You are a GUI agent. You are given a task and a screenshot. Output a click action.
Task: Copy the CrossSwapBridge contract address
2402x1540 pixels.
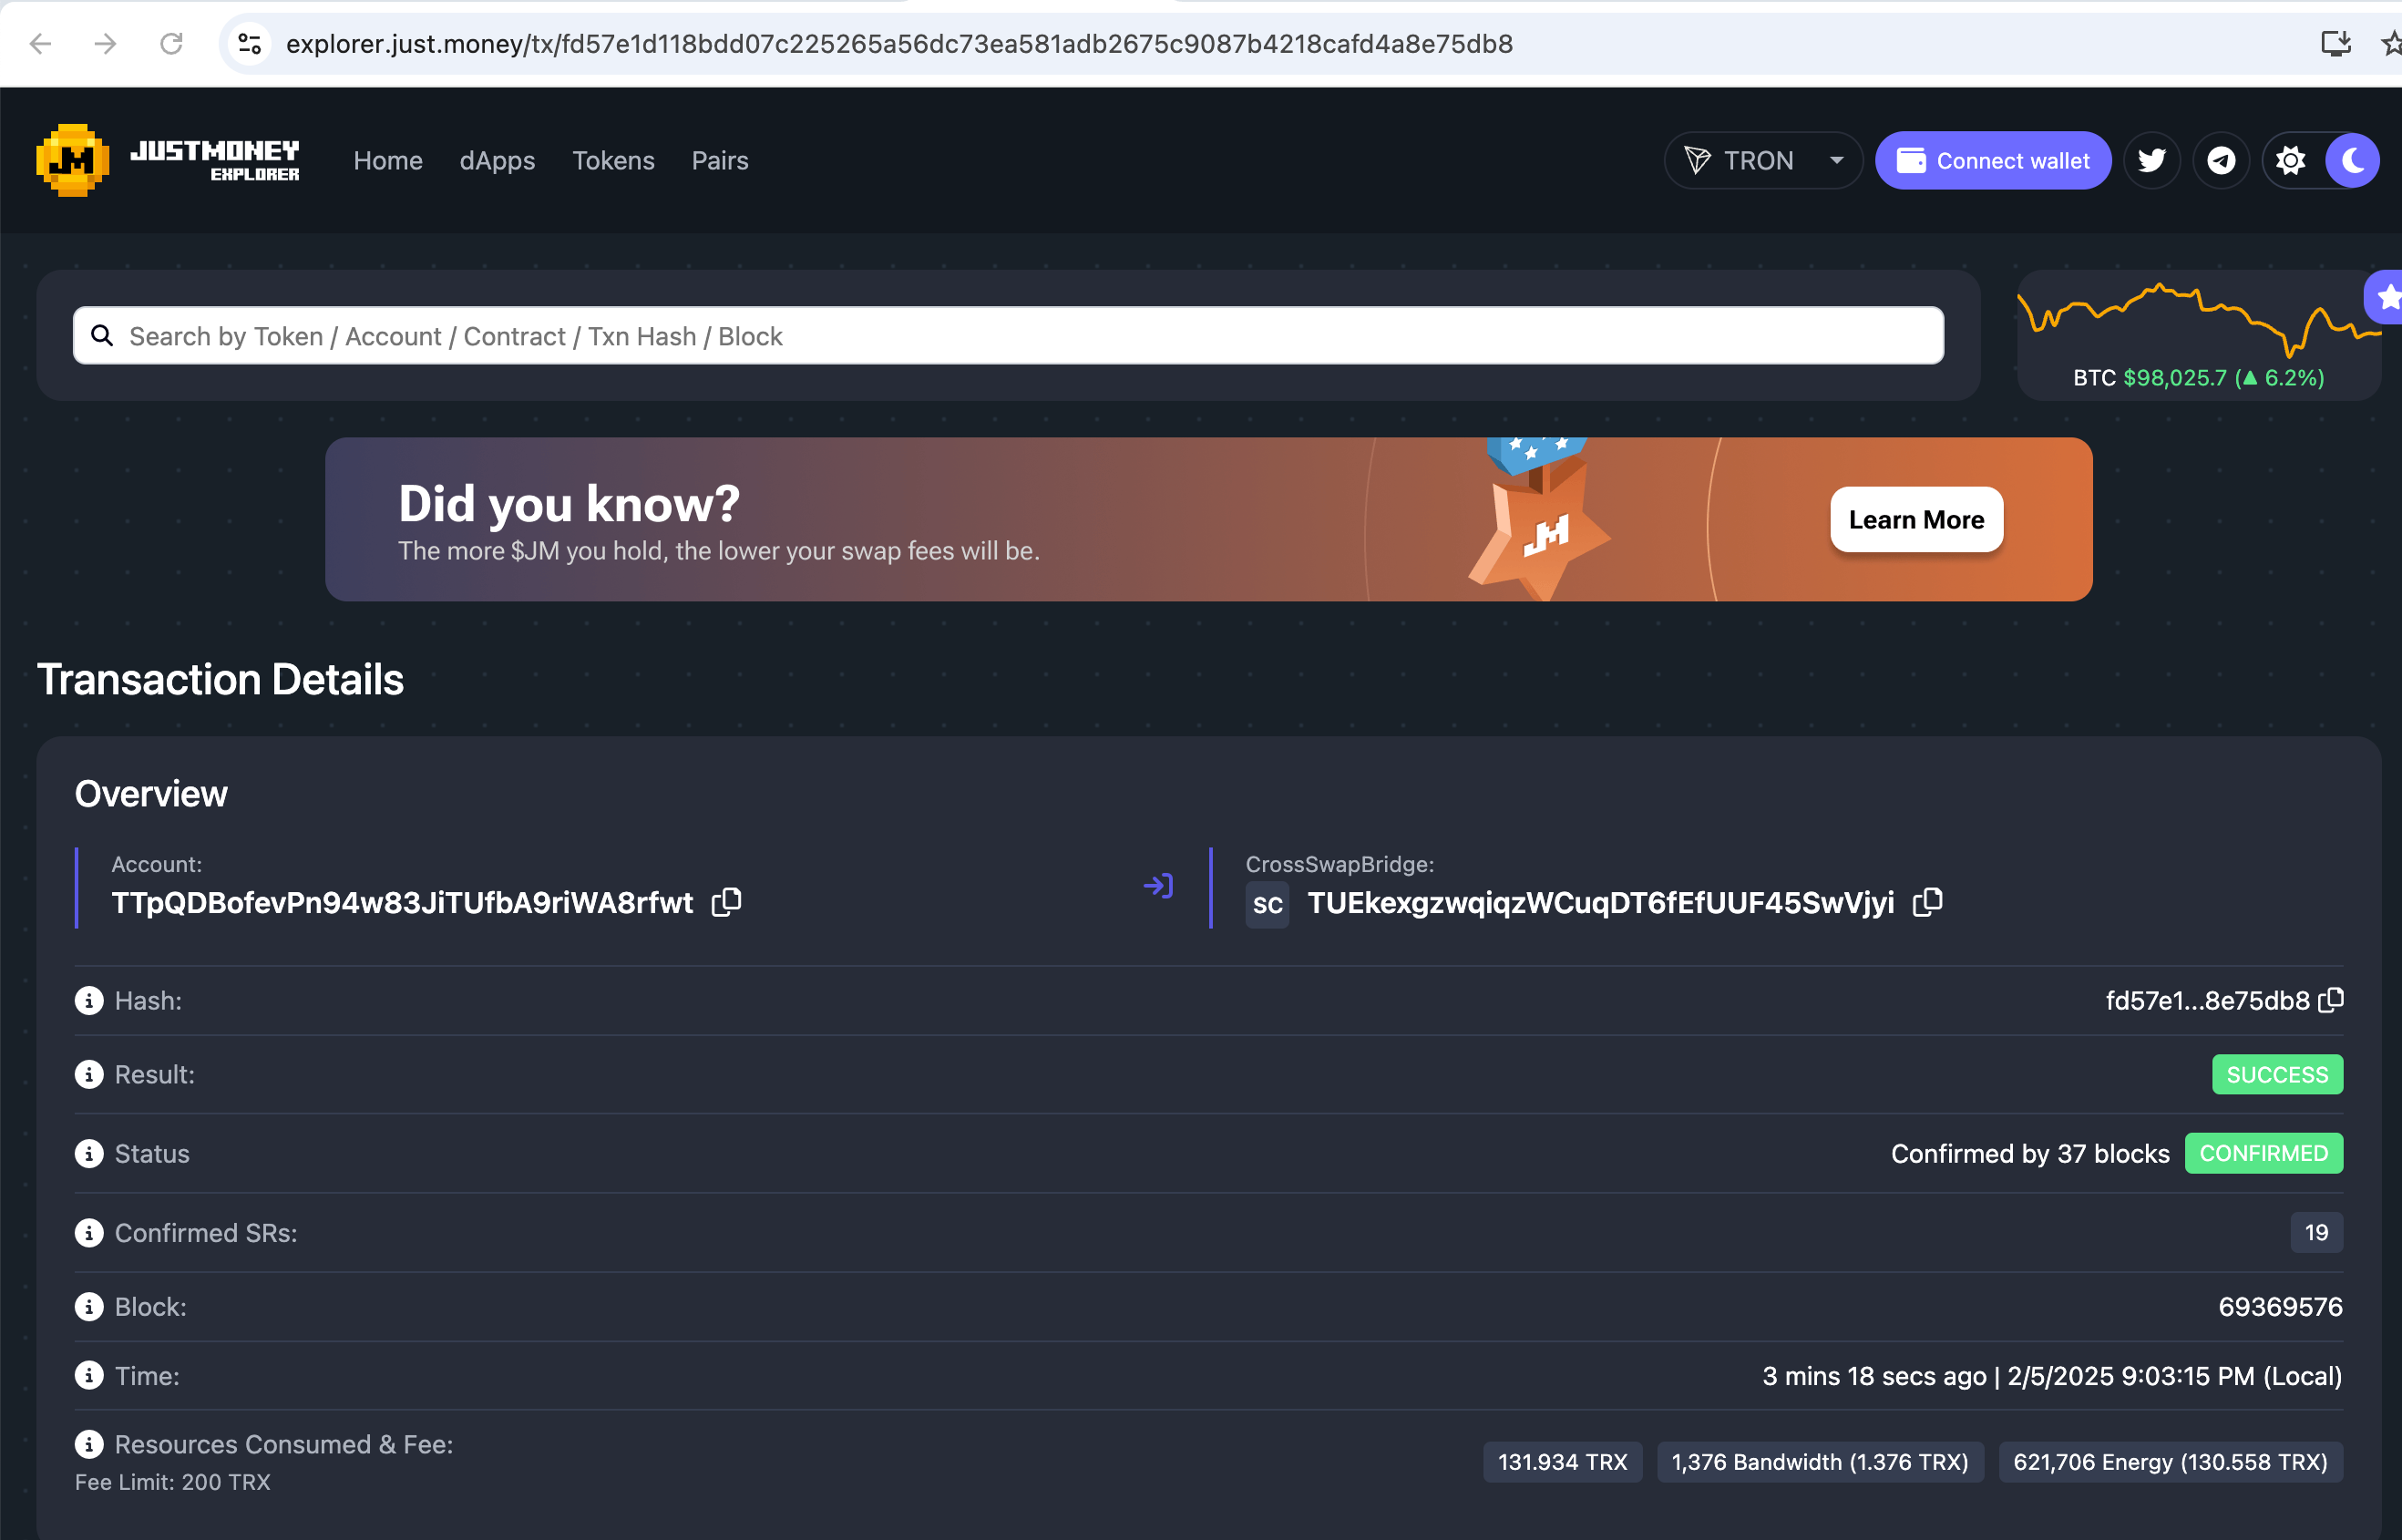pyautogui.click(x=1927, y=902)
